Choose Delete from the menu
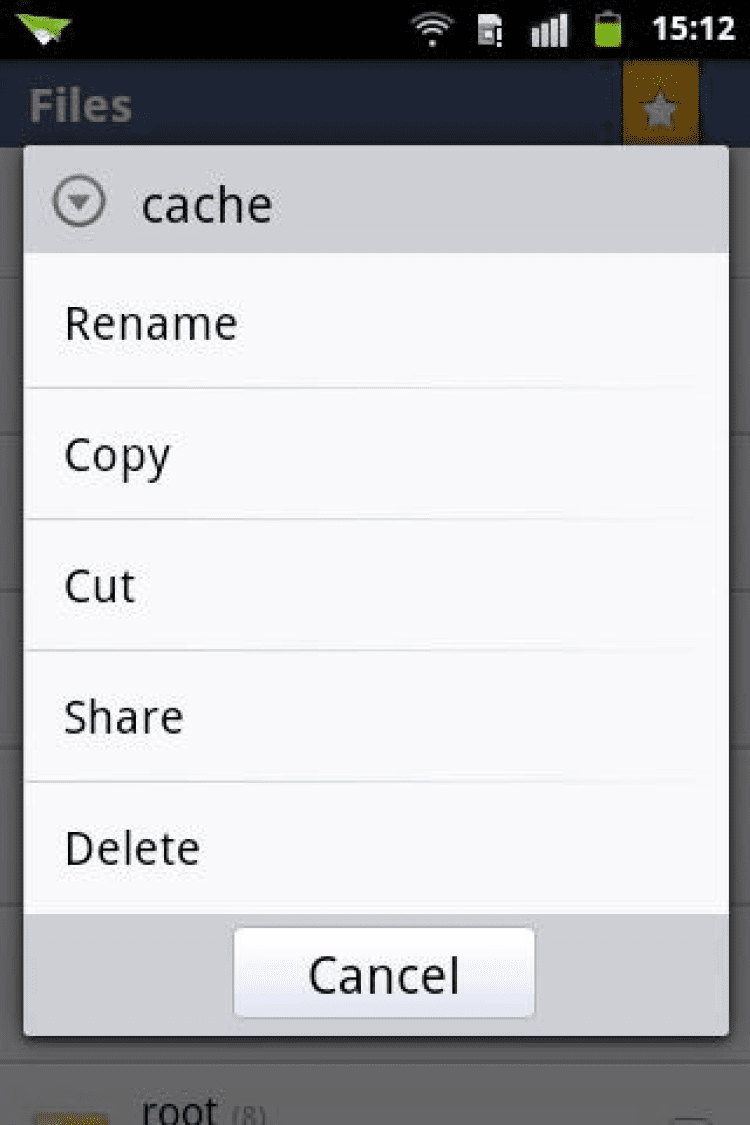The image size is (750, 1125). click(x=132, y=848)
